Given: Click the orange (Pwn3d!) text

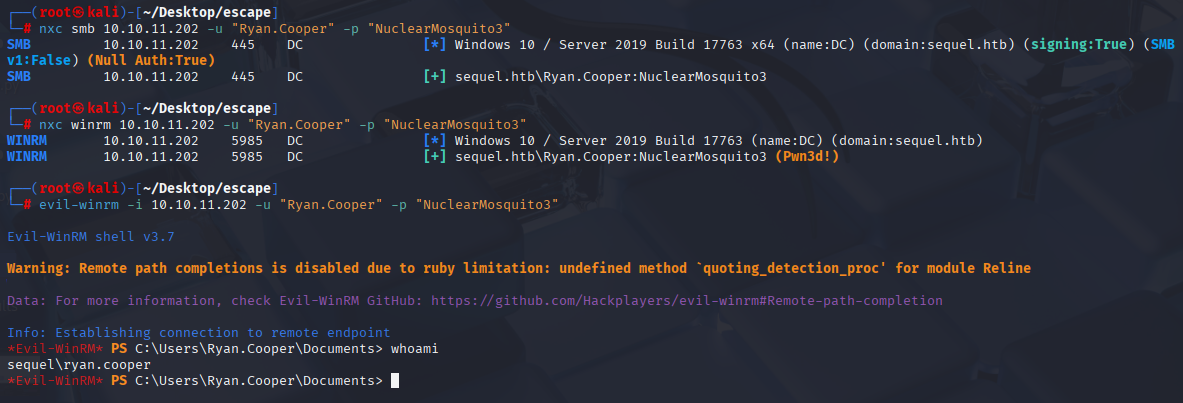Looking at the screenshot, I should click(807, 156).
